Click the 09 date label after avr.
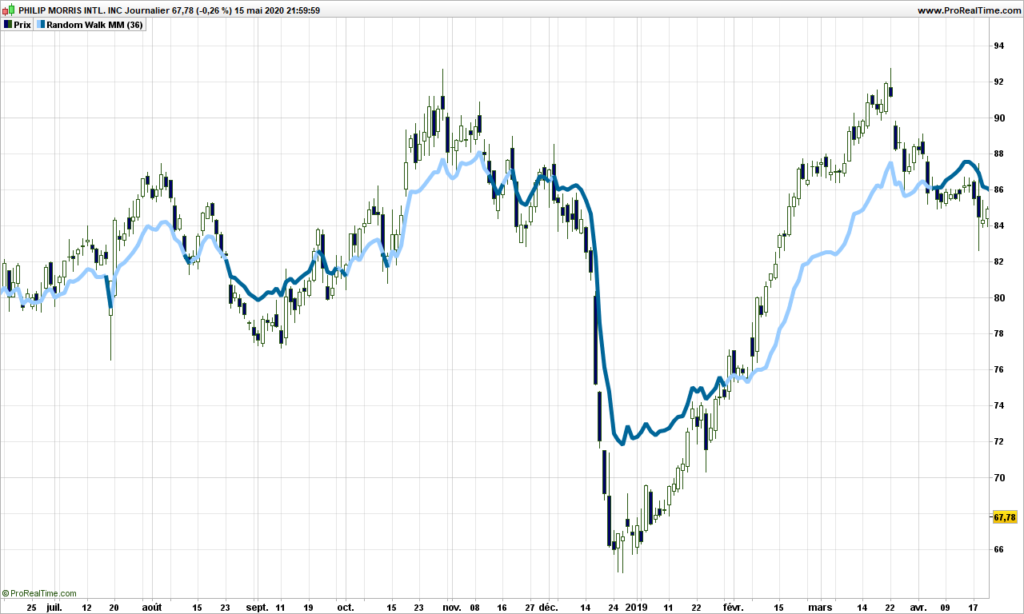Viewport: 1024px width, 614px height. coord(945,607)
